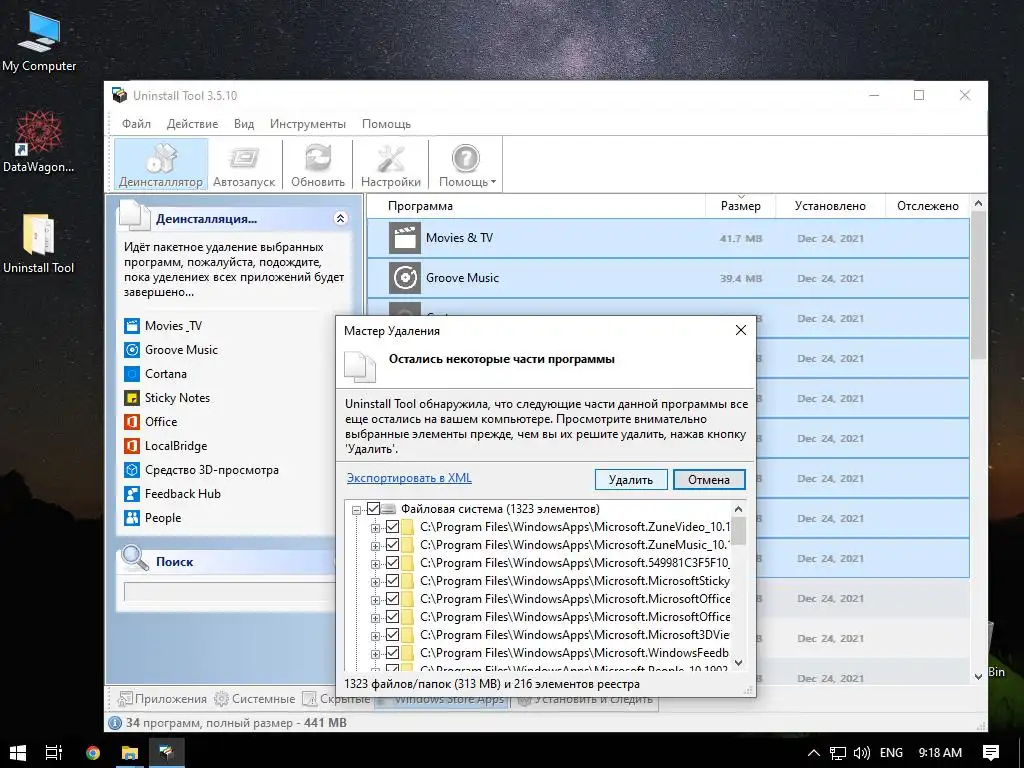Viewport: 1024px width, 768px height.
Task: Uncheck the Microsoft.ZuneMusic folder checkbox
Action: point(392,545)
